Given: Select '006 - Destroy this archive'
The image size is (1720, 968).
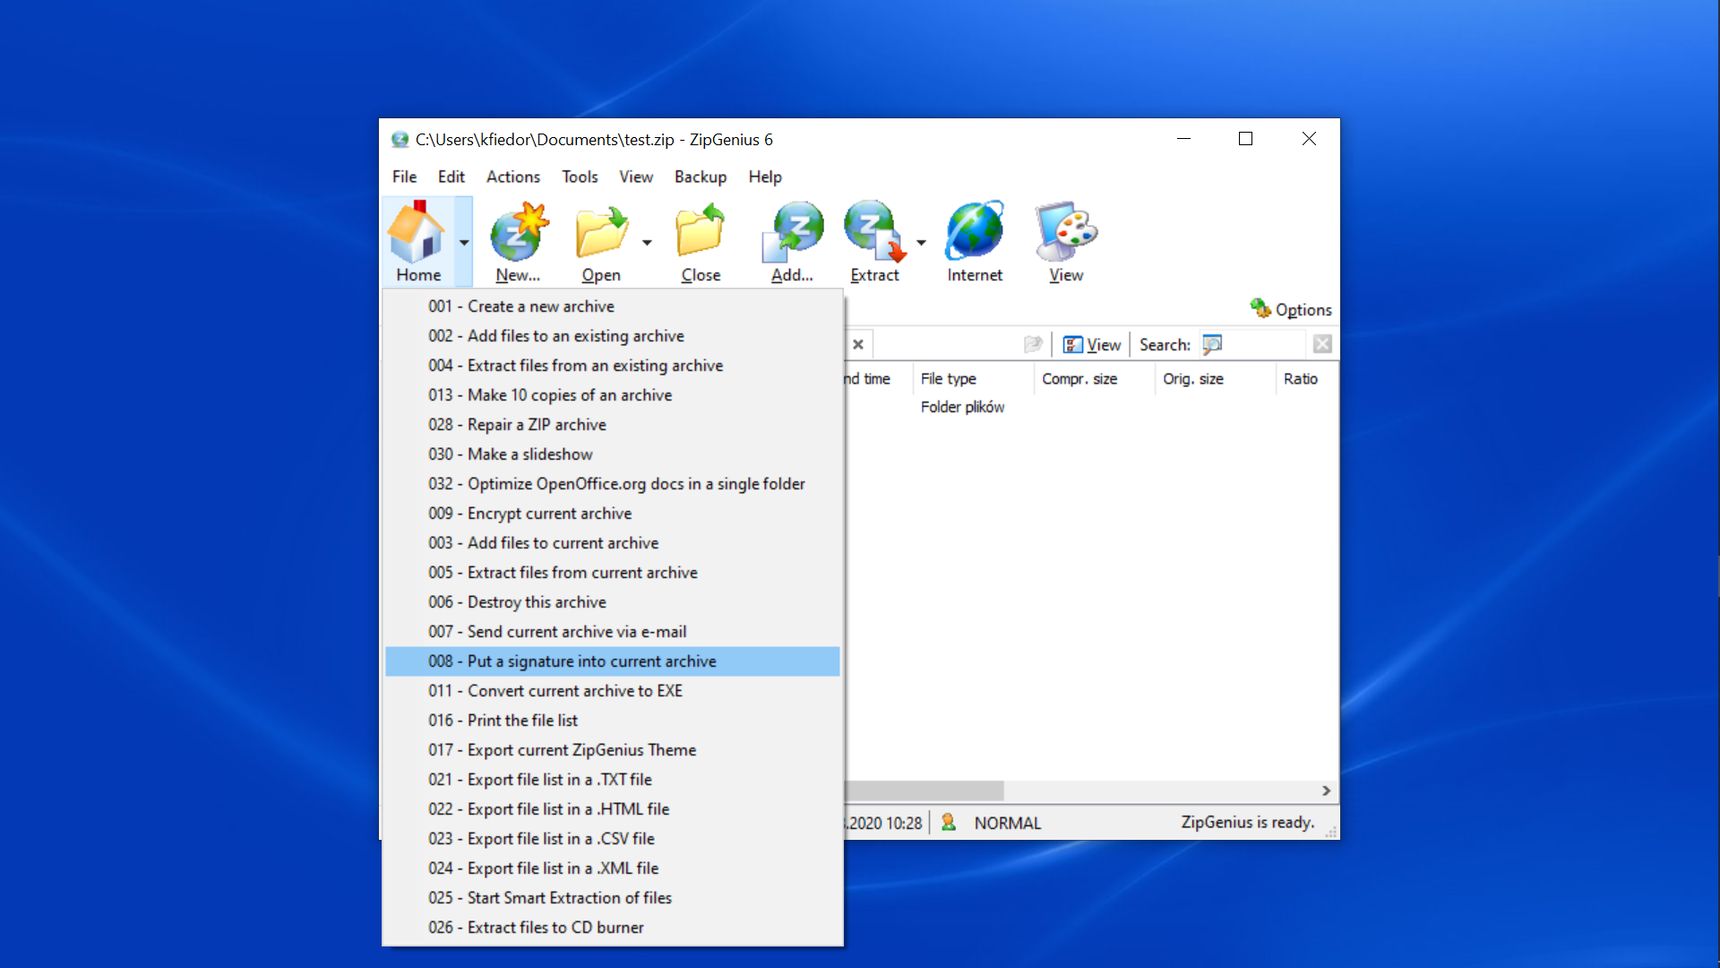Looking at the screenshot, I should [612, 602].
